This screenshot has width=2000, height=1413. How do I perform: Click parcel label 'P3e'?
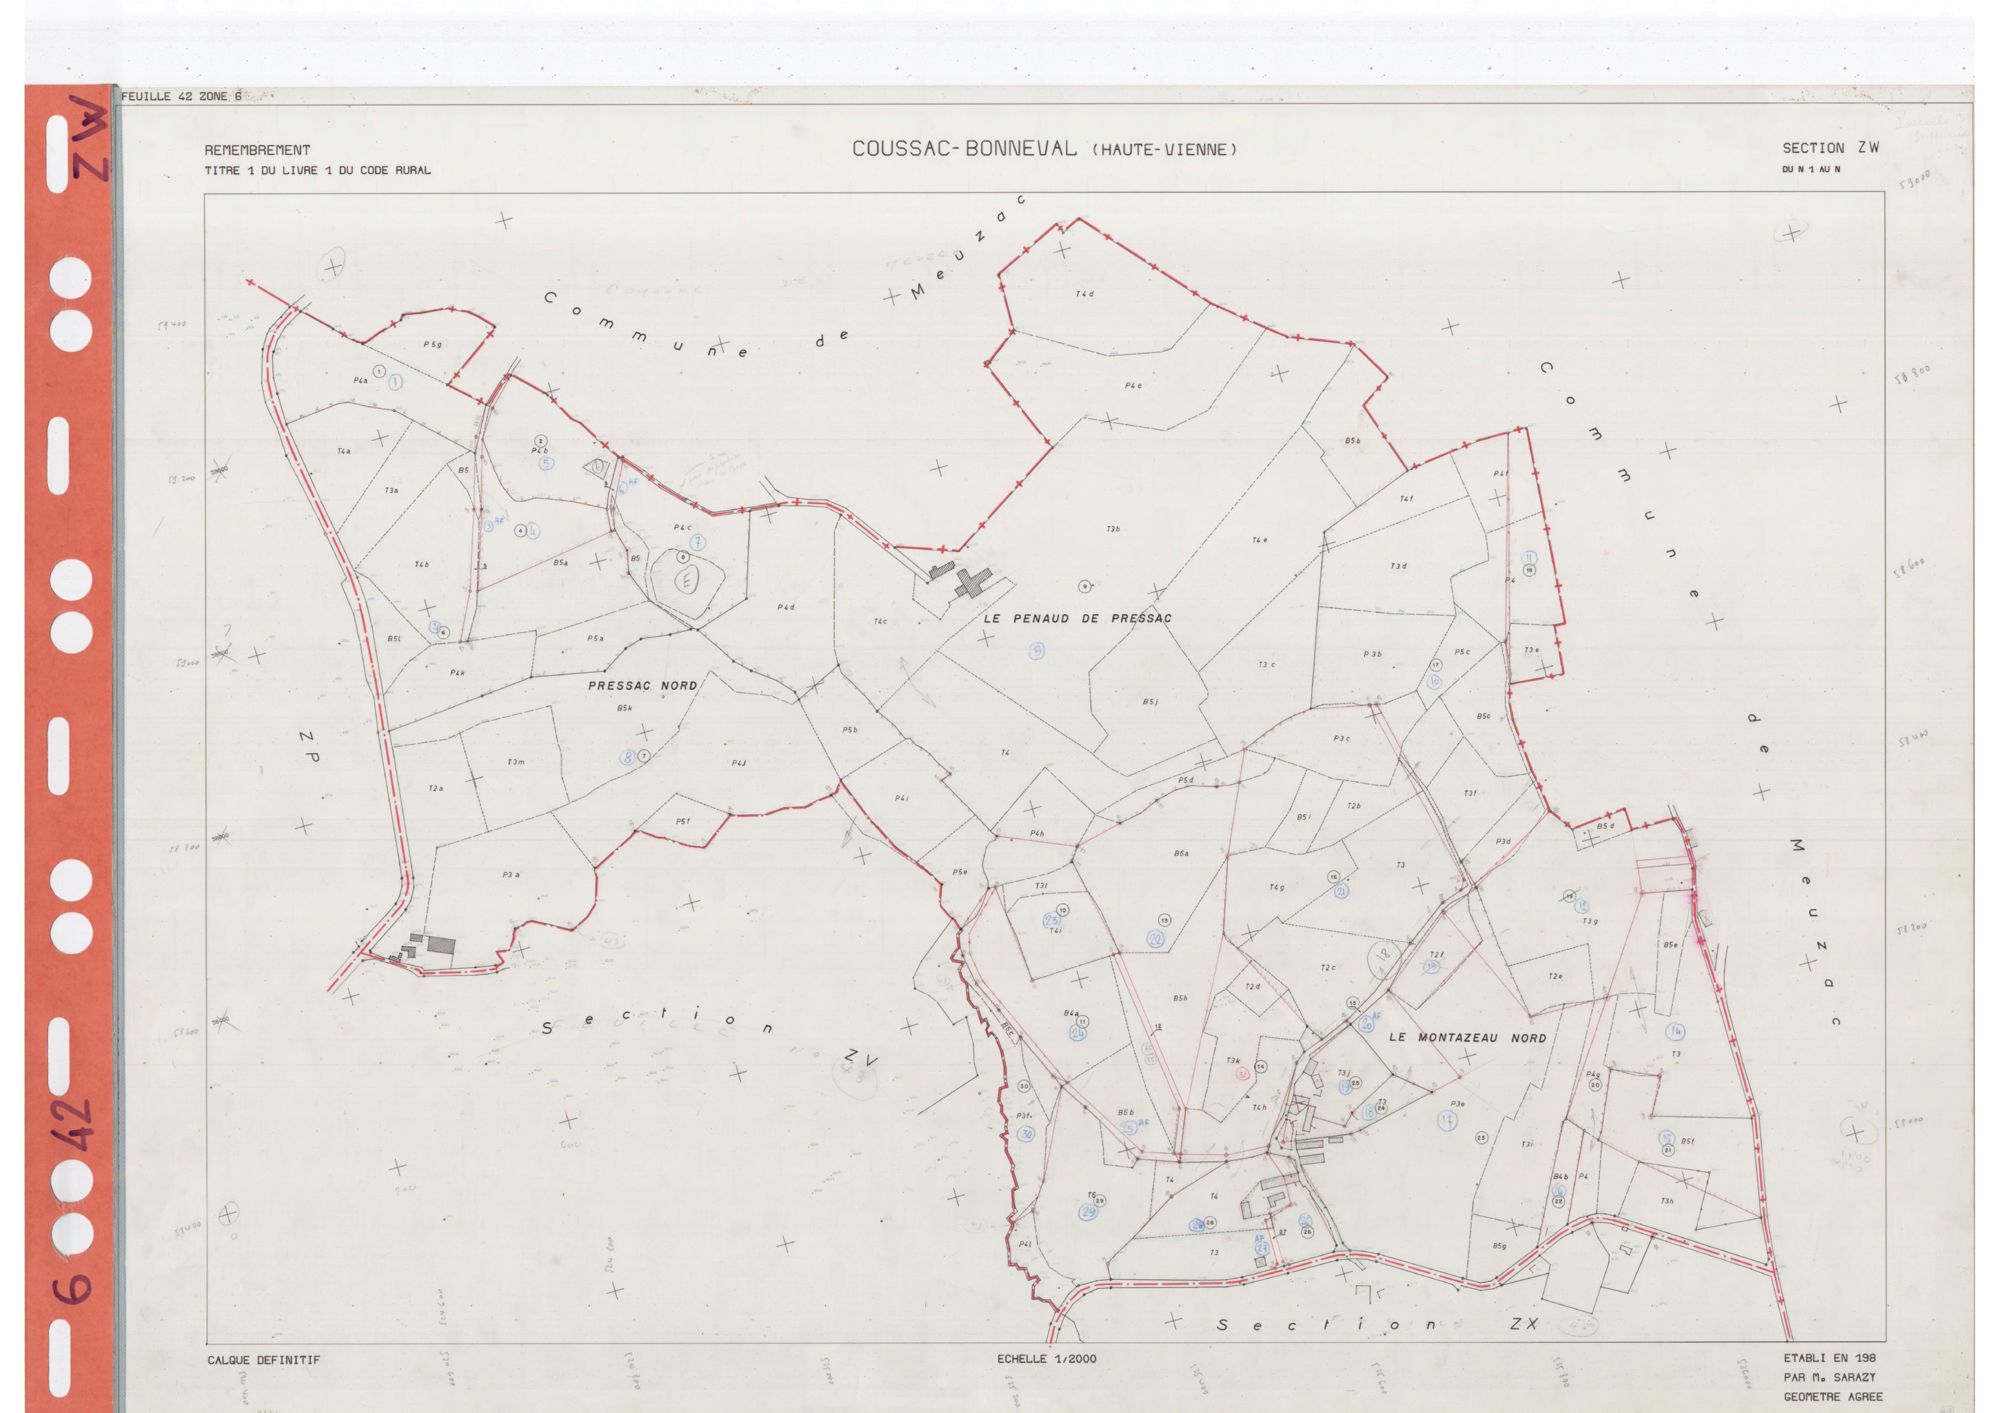pyautogui.click(x=1458, y=1104)
